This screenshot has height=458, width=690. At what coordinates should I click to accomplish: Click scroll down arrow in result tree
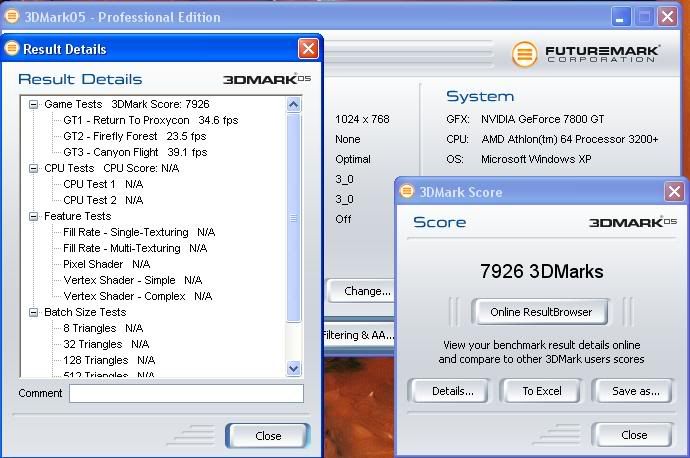pyautogui.click(x=294, y=368)
